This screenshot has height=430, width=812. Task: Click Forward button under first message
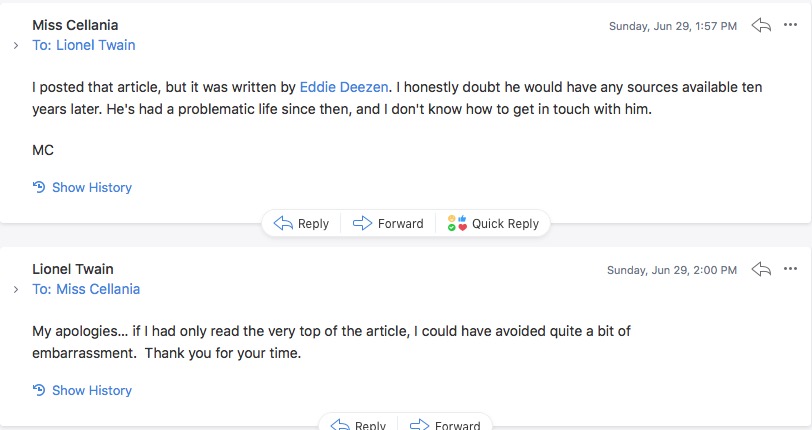click(x=388, y=223)
